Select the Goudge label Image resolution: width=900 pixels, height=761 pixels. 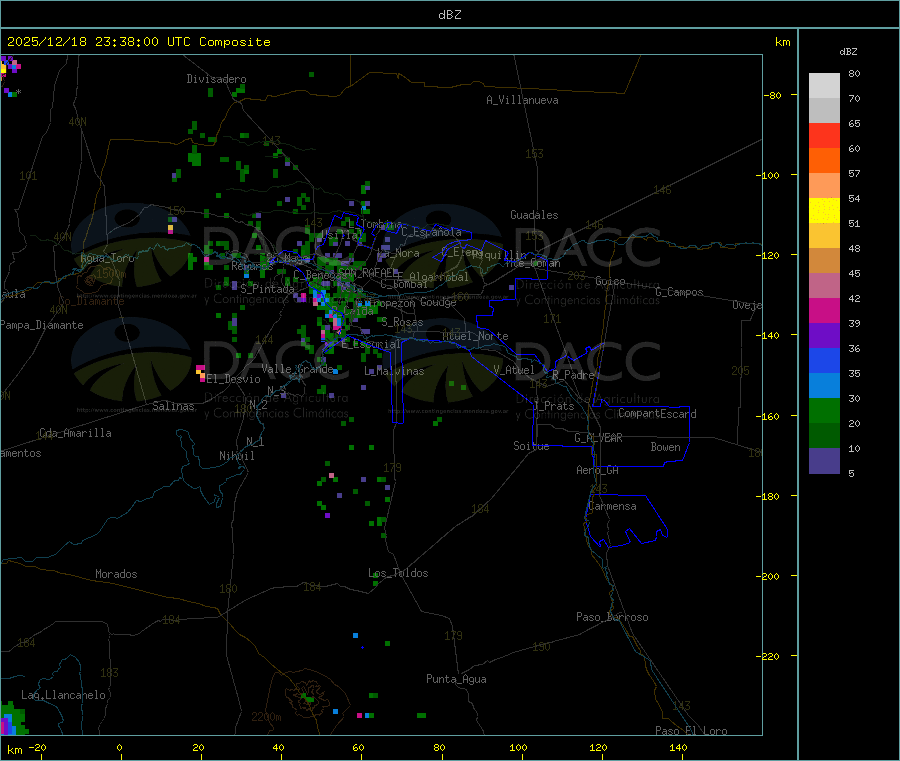439,302
